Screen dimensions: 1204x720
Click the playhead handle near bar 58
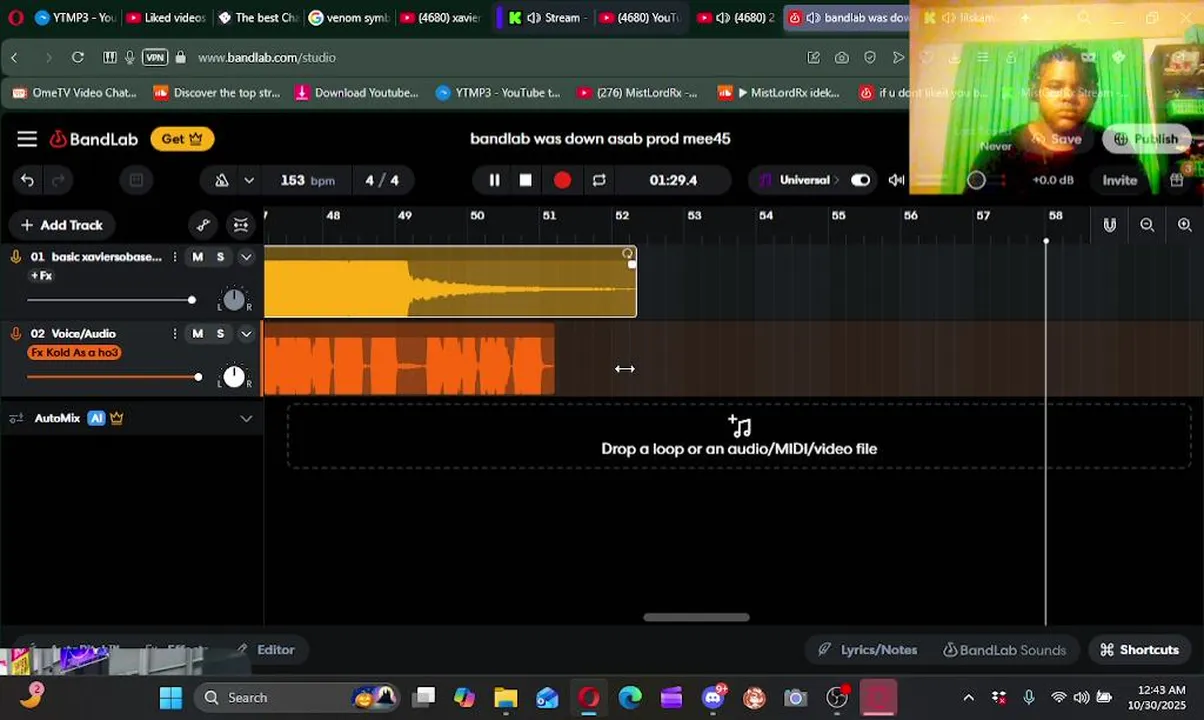pos(1046,241)
